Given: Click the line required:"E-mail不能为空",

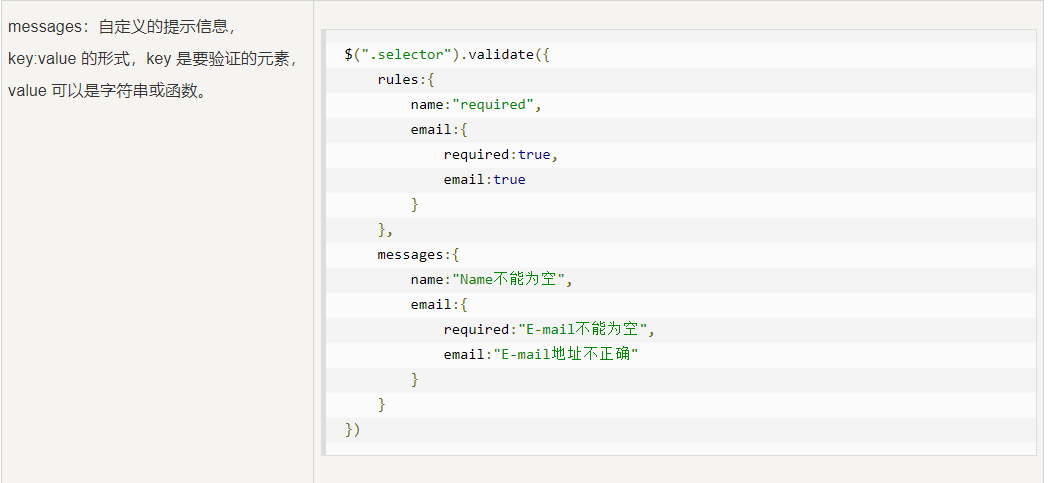Looking at the screenshot, I should coord(549,329).
